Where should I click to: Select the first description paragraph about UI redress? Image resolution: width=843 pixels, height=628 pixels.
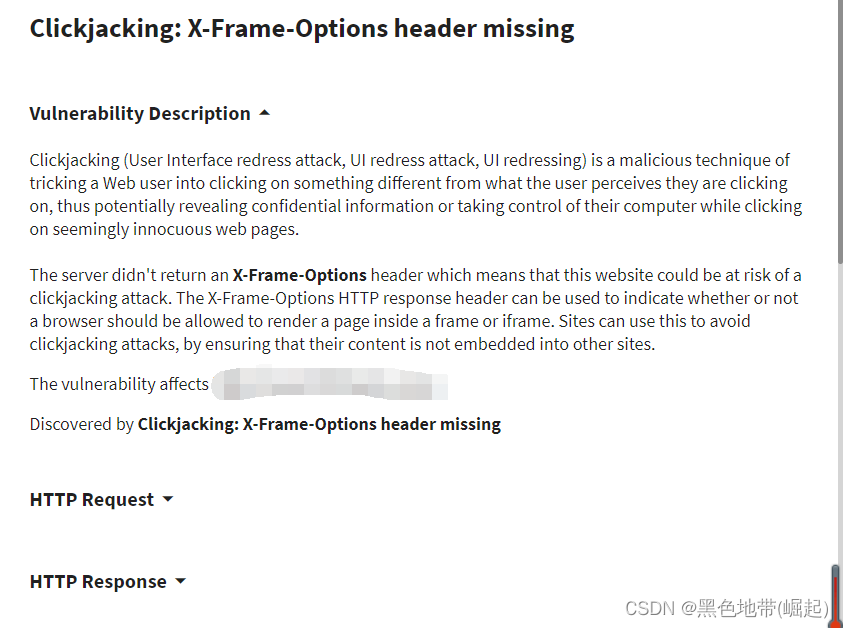[400, 194]
